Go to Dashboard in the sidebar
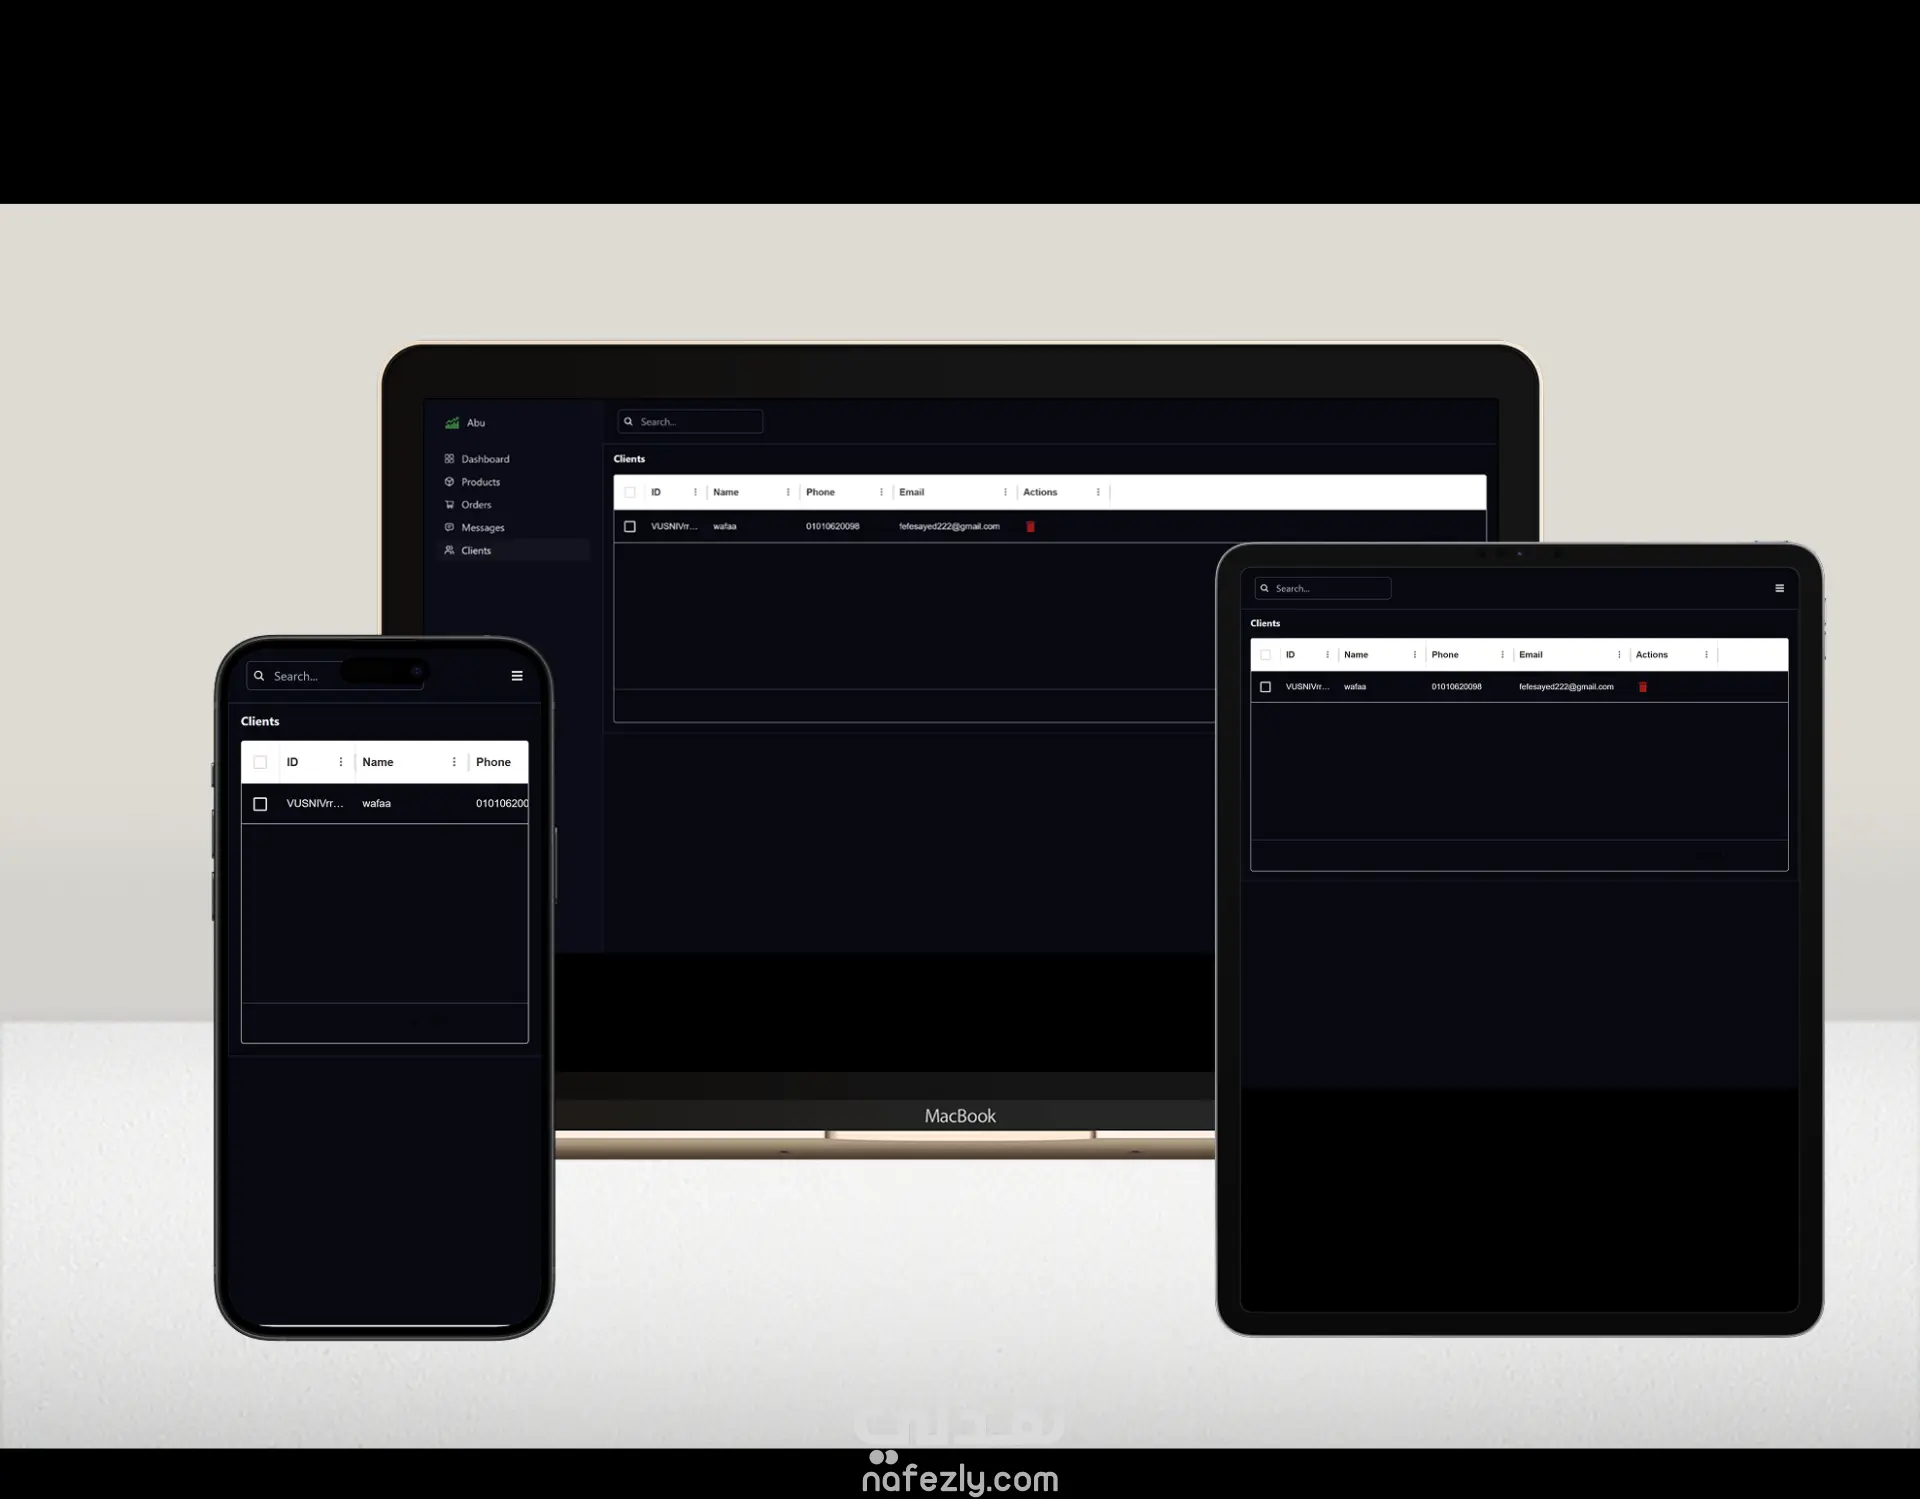This screenshot has width=1920, height=1499. 485,459
